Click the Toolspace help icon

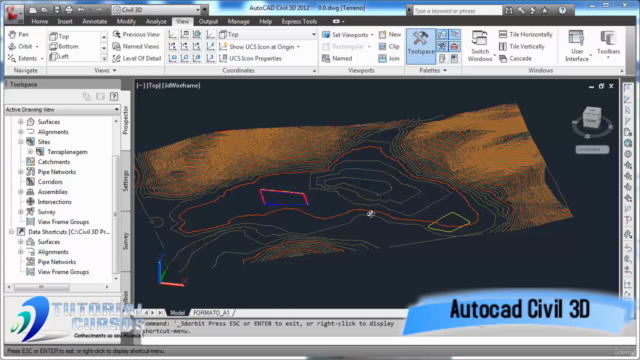114,96
